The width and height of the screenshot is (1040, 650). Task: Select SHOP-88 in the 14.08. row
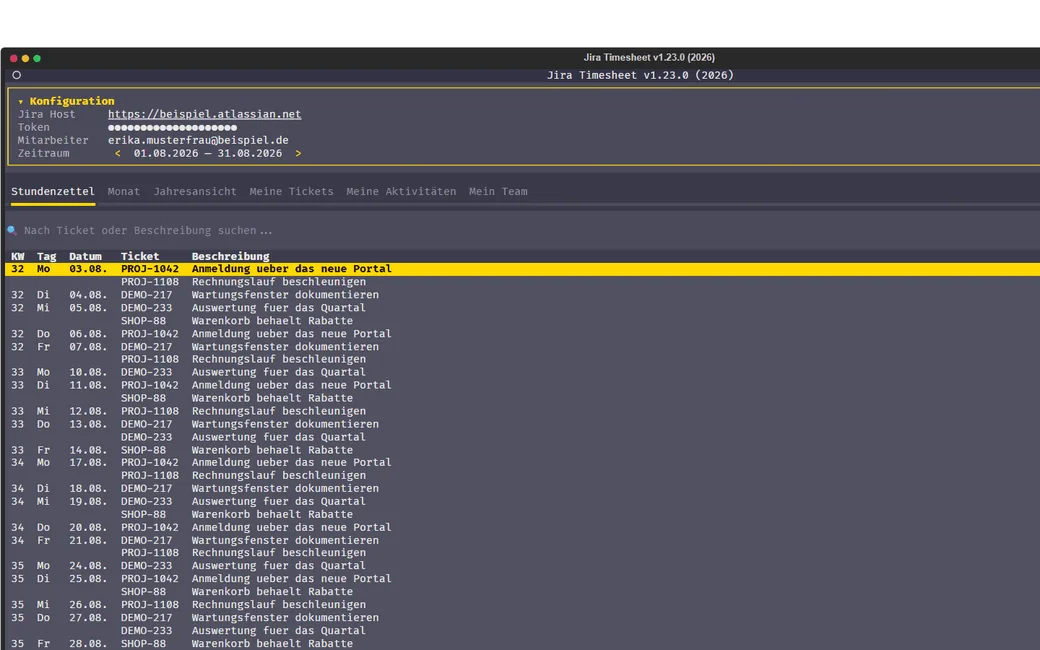143,450
